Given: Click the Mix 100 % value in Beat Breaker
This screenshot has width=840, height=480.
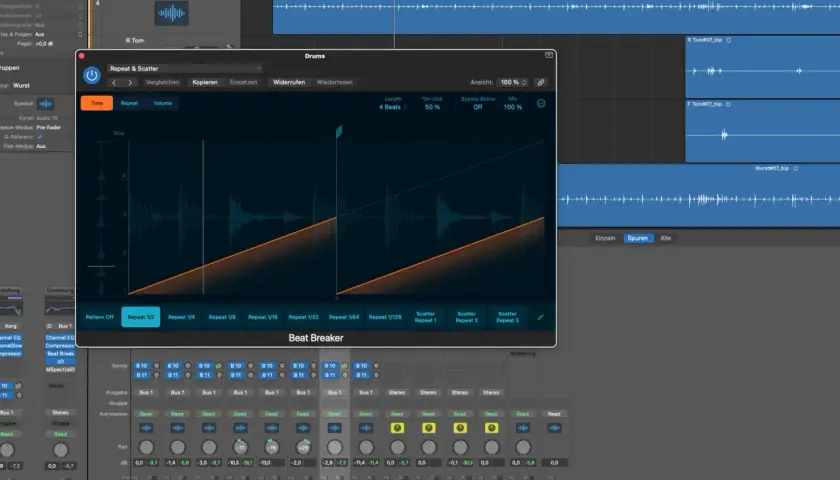Looking at the screenshot, I should click(513, 107).
